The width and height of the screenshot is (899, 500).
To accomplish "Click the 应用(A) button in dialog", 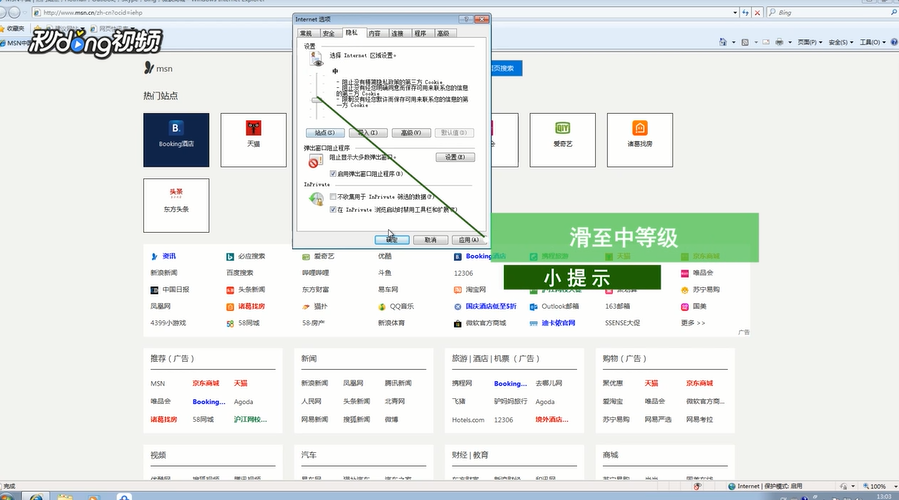I will pyautogui.click(x=469, y=240).
